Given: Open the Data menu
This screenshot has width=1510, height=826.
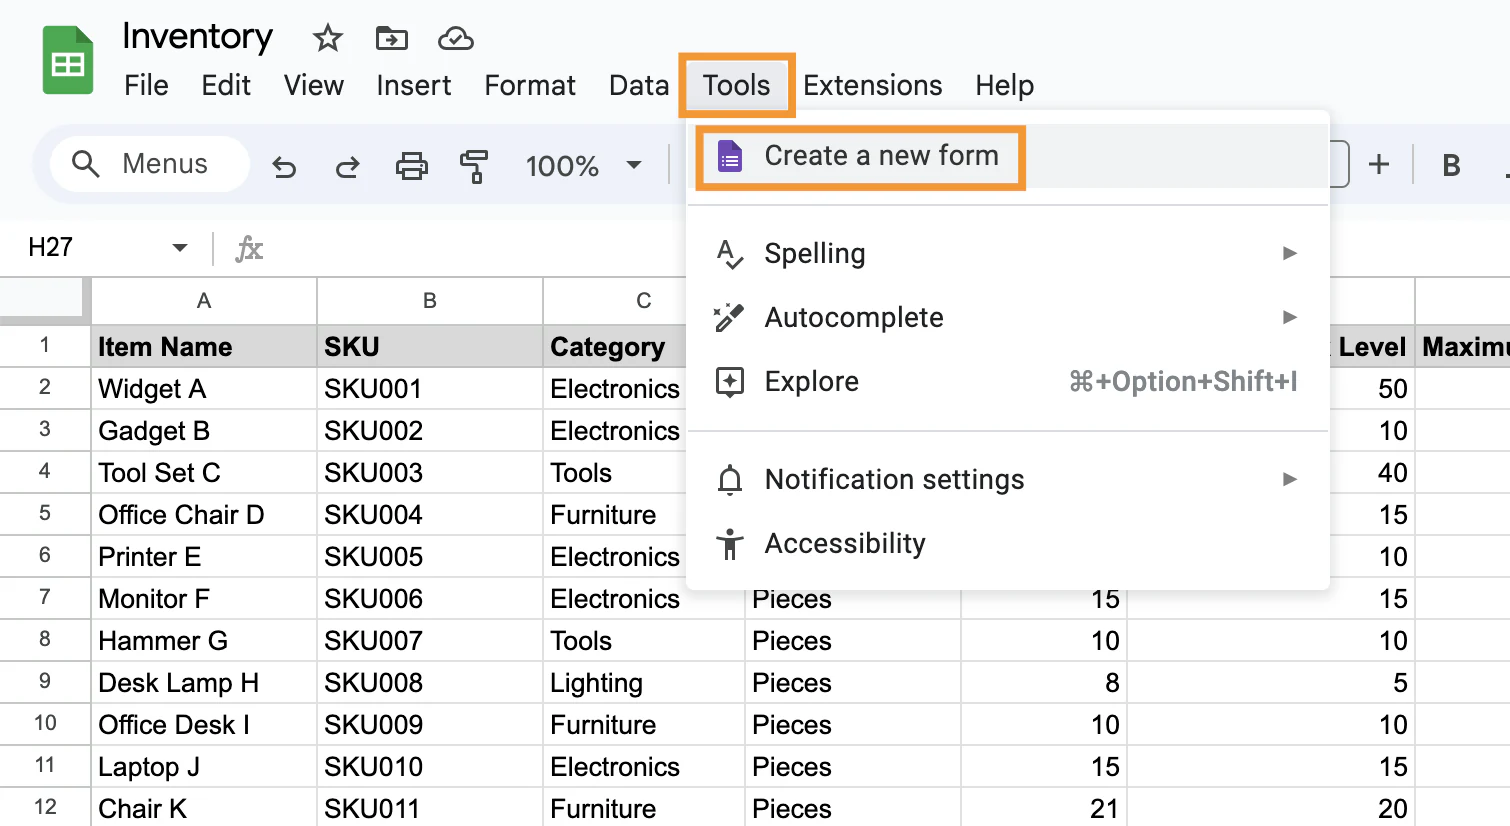Looking at the screenshot, I should click(639, 86).
